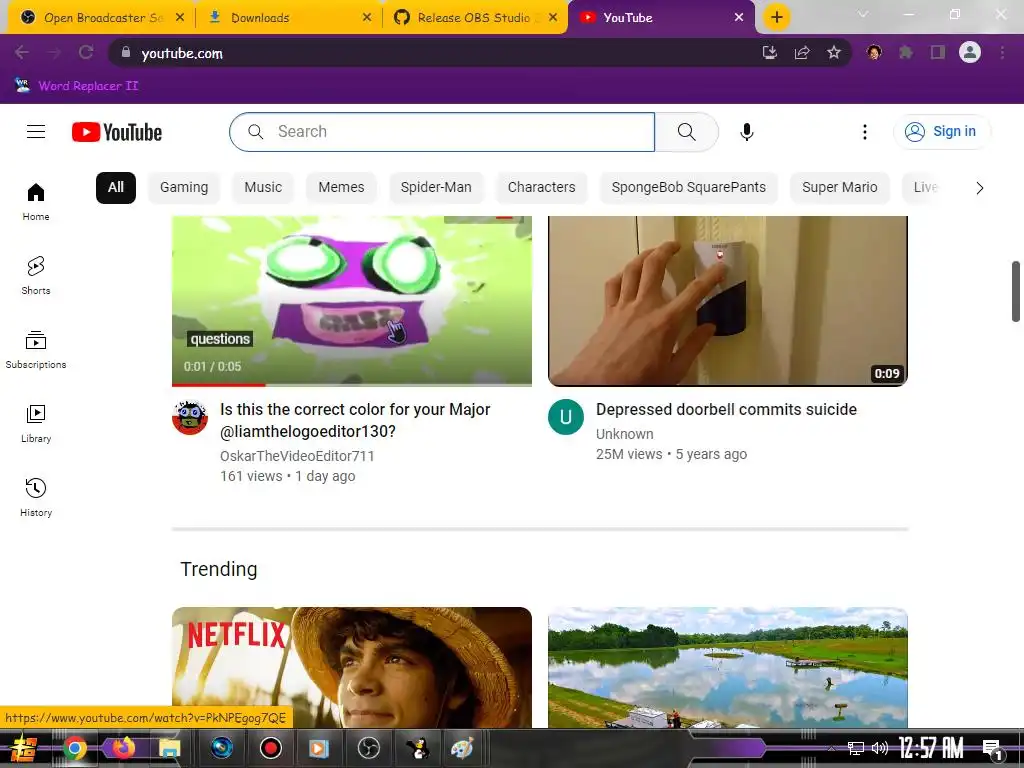Screen dimensions: 1024x768
Task: Click the page vertical scrollbar
Action: coord(1016,291)
